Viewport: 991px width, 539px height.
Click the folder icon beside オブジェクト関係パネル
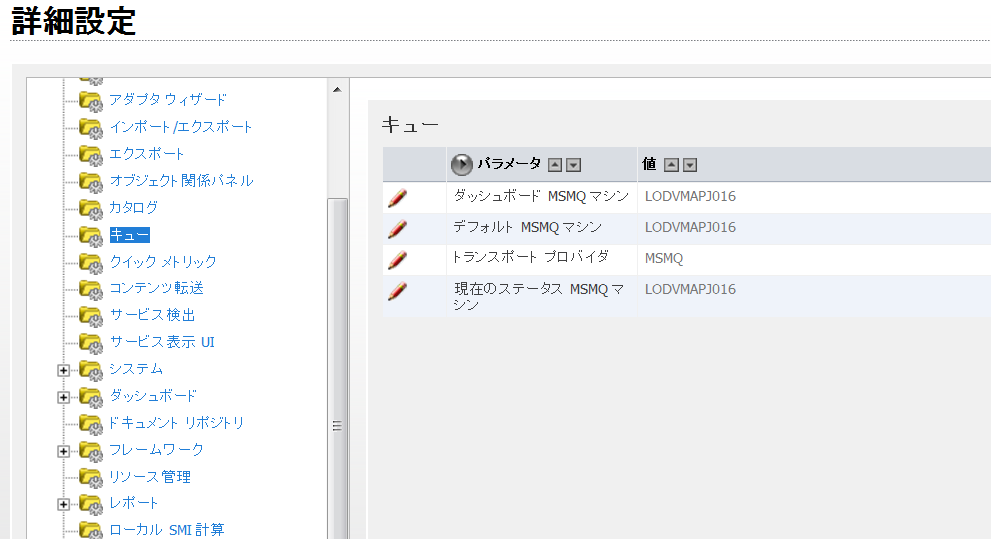point(91,182)
